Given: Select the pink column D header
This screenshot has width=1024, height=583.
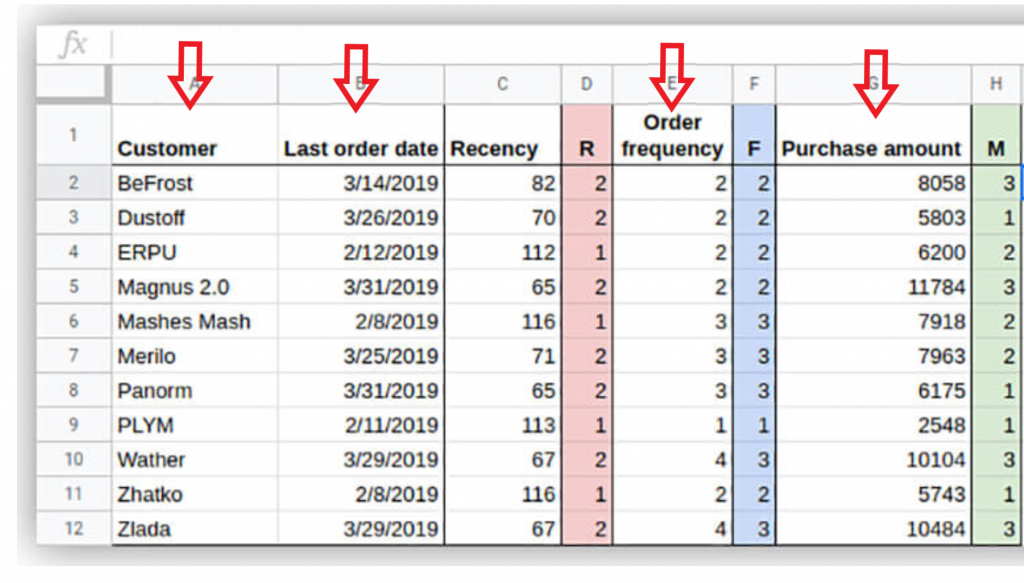Looking at the screenshot, I should tap(587, 85).
